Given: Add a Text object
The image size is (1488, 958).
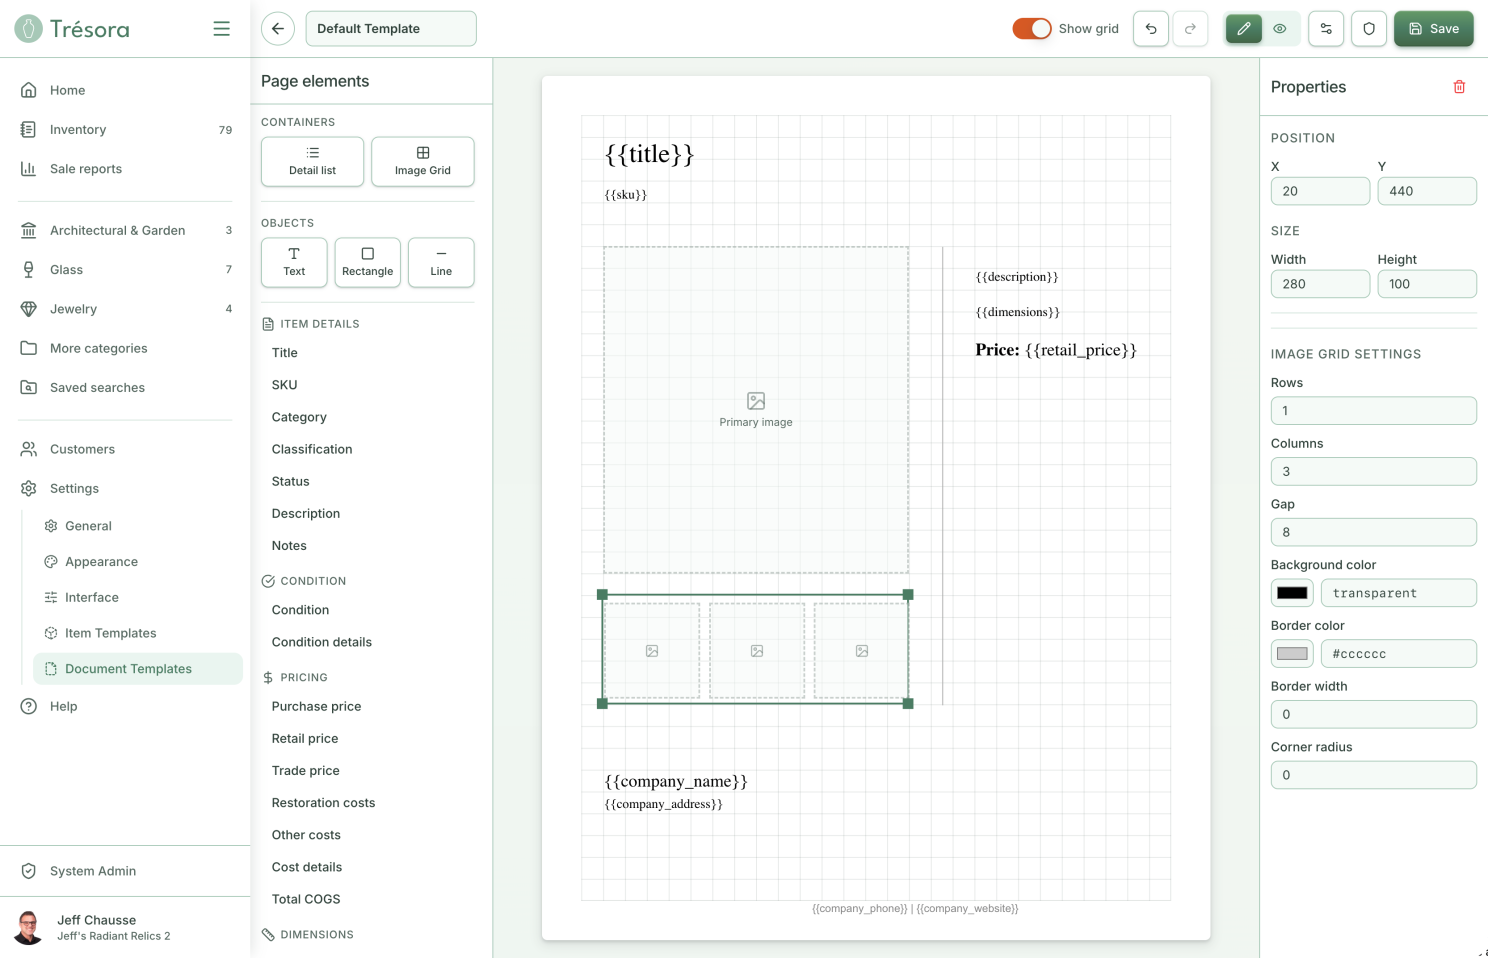Looking at the screenshot, I should [294, 262].
